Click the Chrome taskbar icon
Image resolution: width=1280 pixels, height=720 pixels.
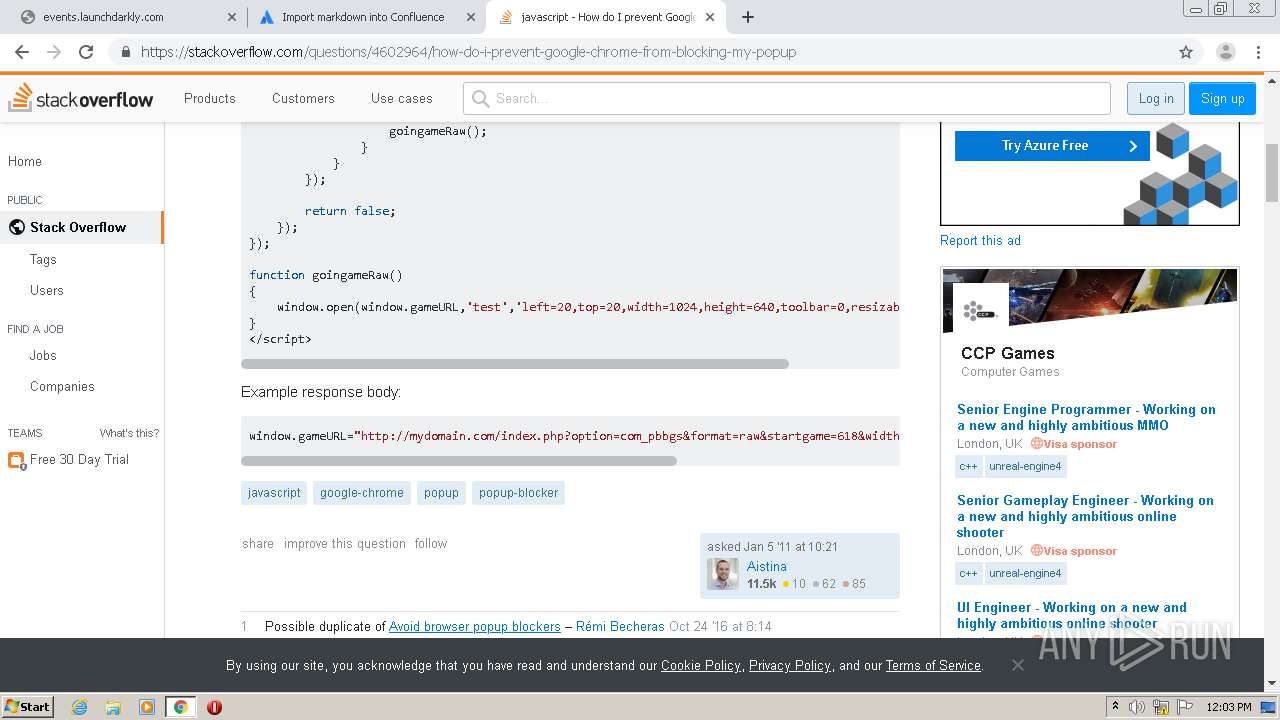click(180, 707)
